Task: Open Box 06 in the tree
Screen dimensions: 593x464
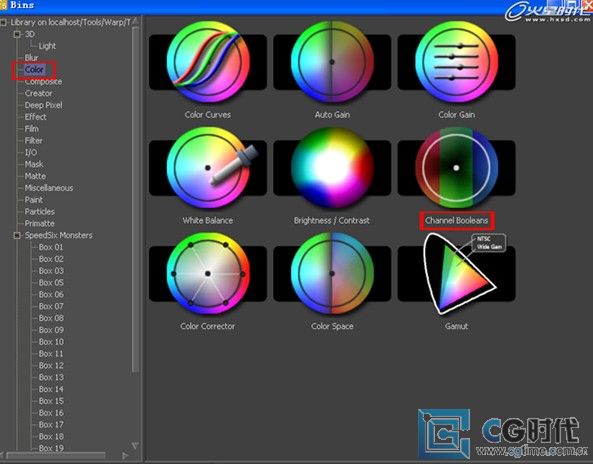Action: [x=51, y=294]
